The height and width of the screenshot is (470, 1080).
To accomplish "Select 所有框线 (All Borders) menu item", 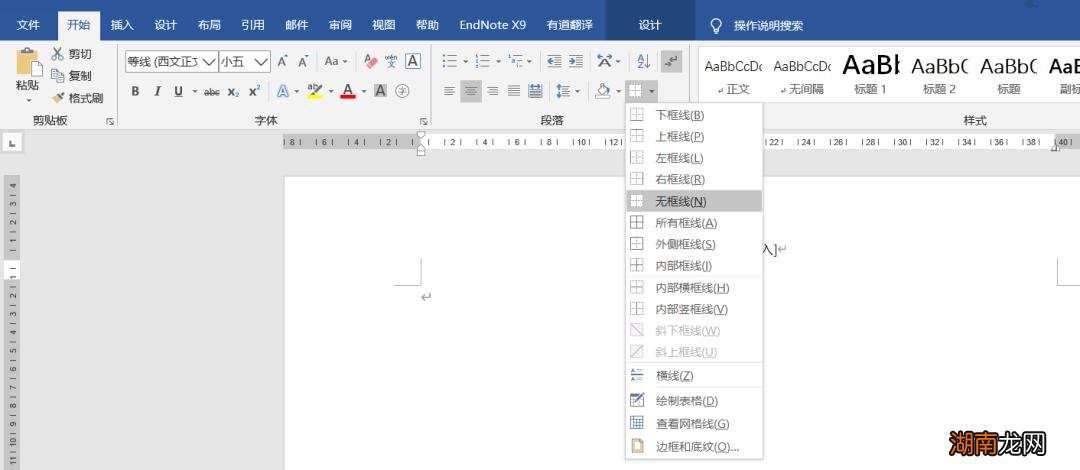I will point(694,223).
